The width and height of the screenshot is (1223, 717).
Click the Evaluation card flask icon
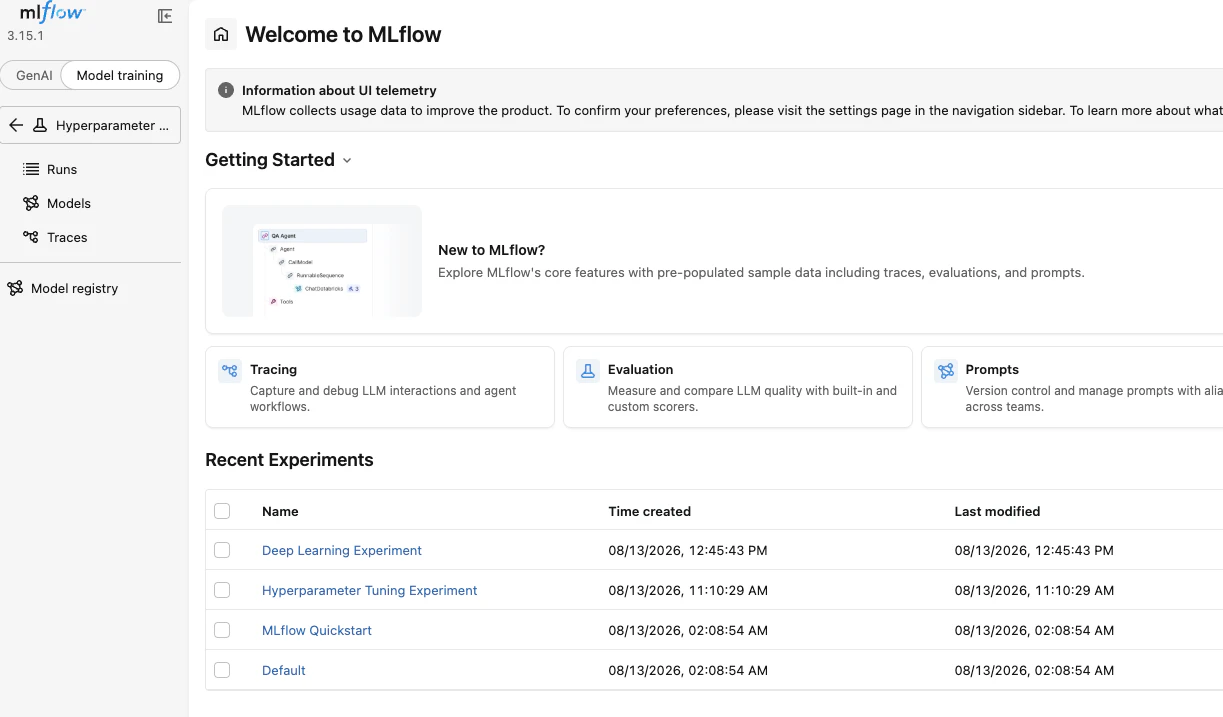(588, 371)
